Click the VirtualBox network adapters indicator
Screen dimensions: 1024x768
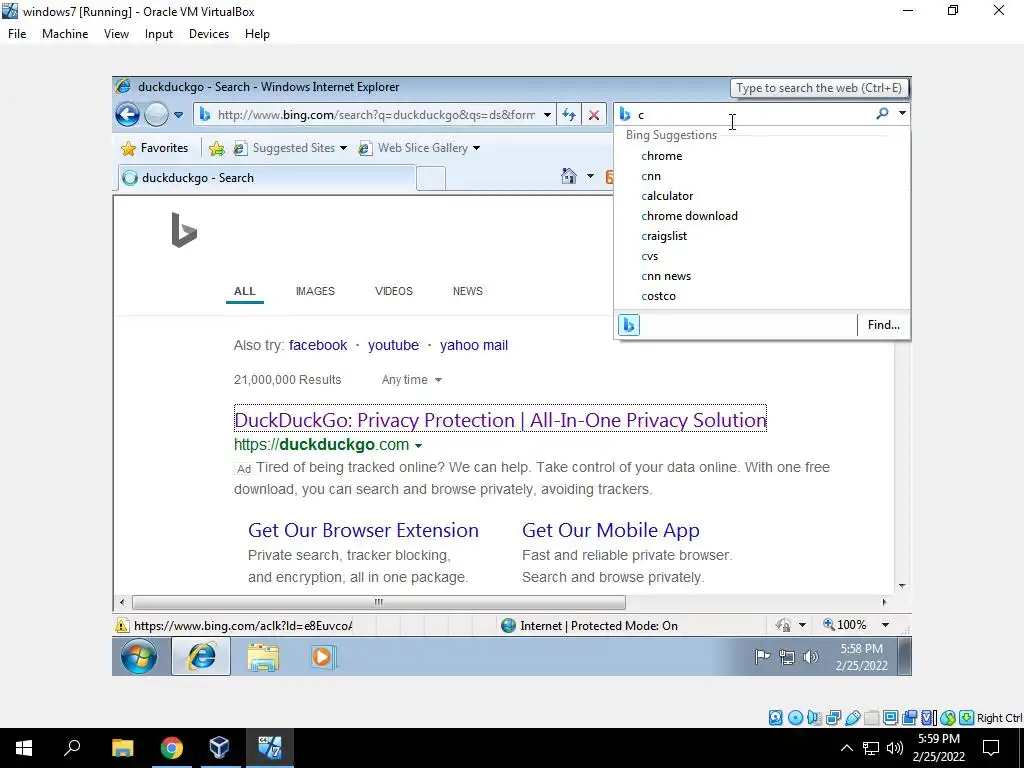(833, 718)
